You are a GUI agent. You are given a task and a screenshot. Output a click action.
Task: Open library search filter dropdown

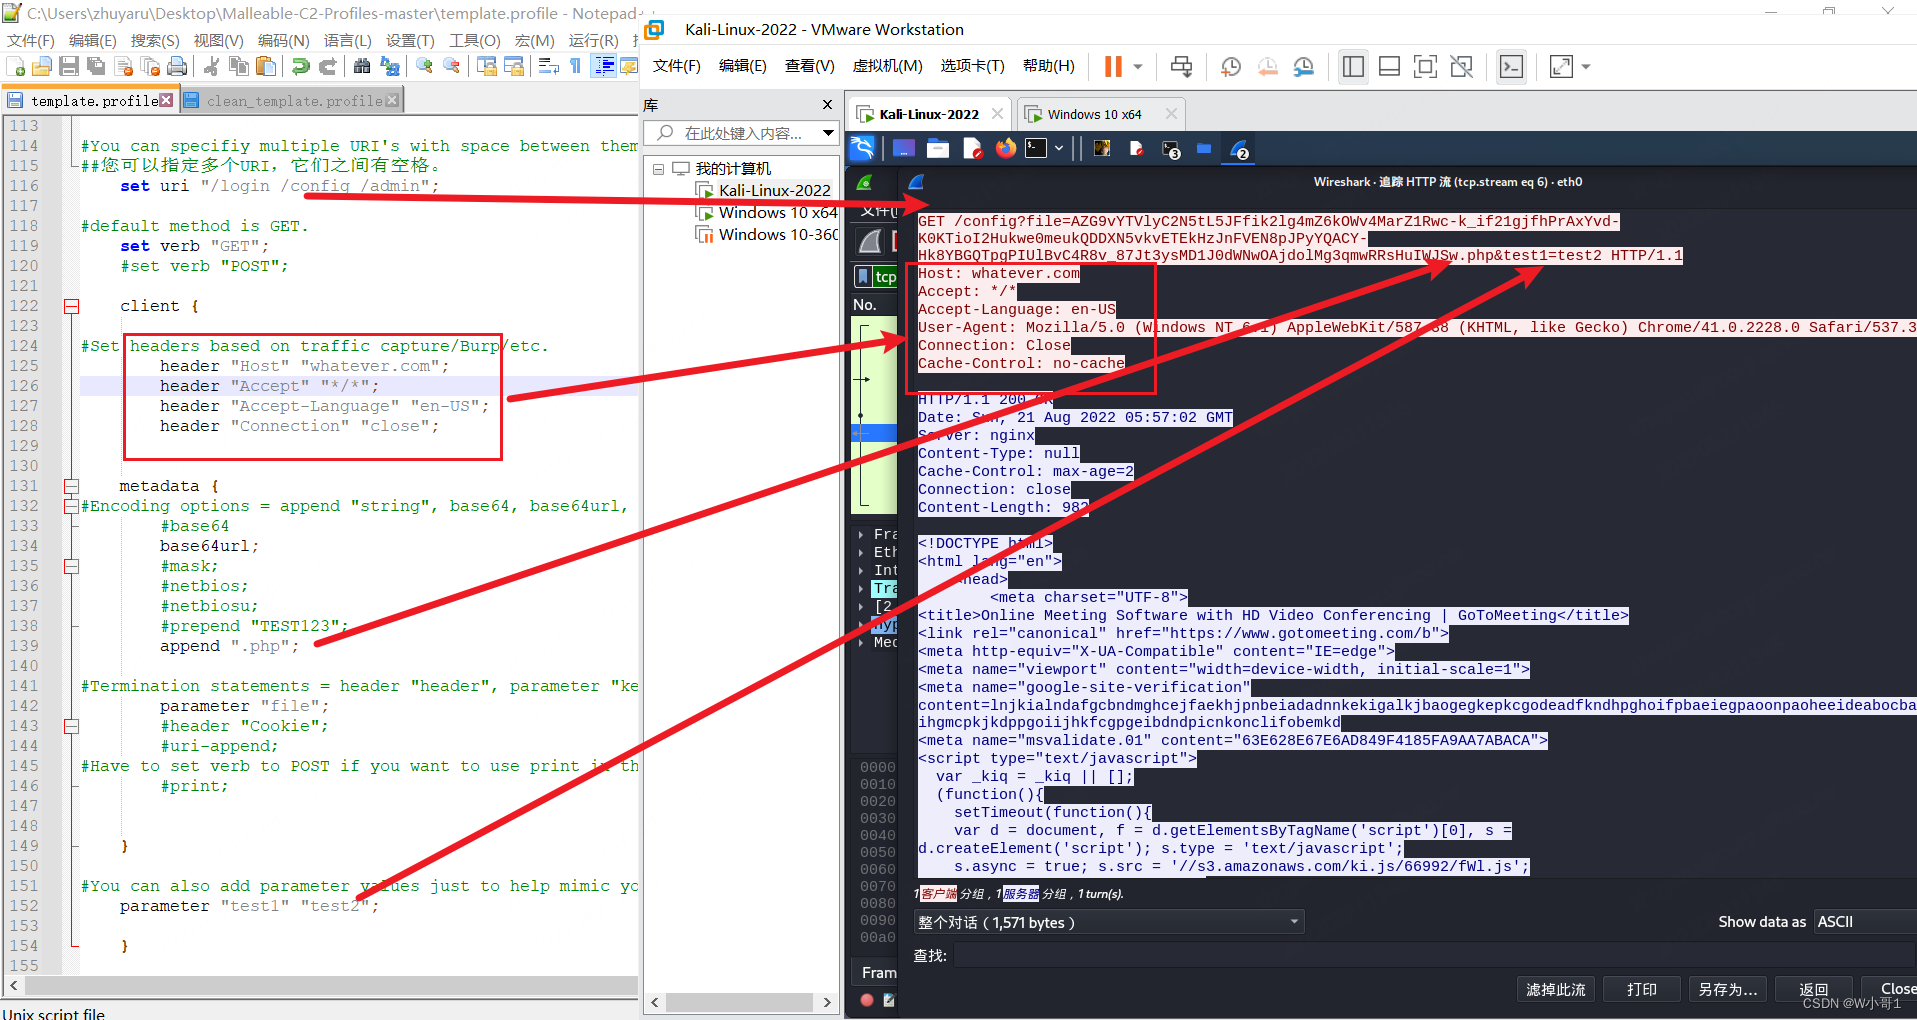point(828,133)
